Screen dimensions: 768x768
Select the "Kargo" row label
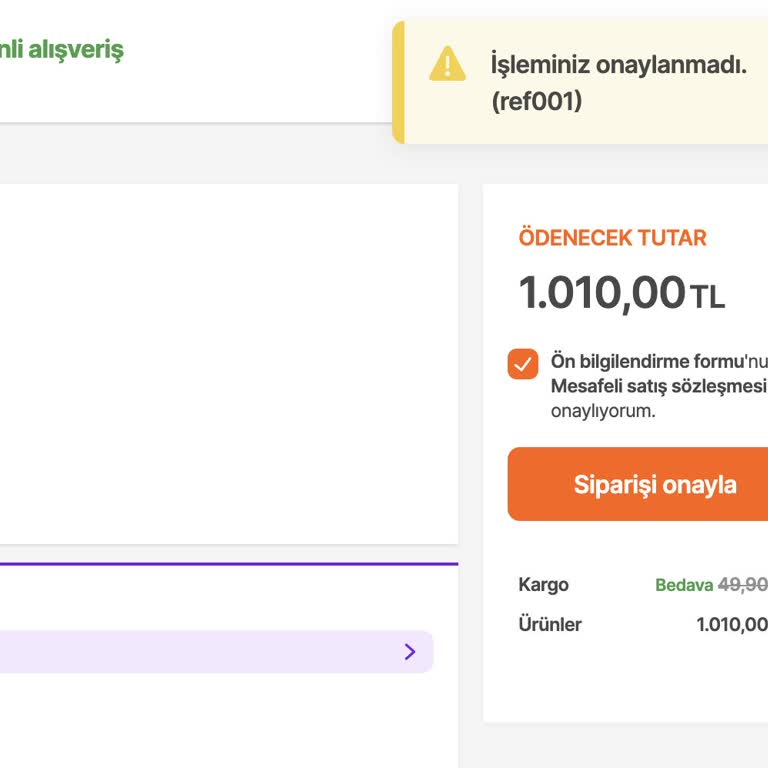(x=543, y=585)
